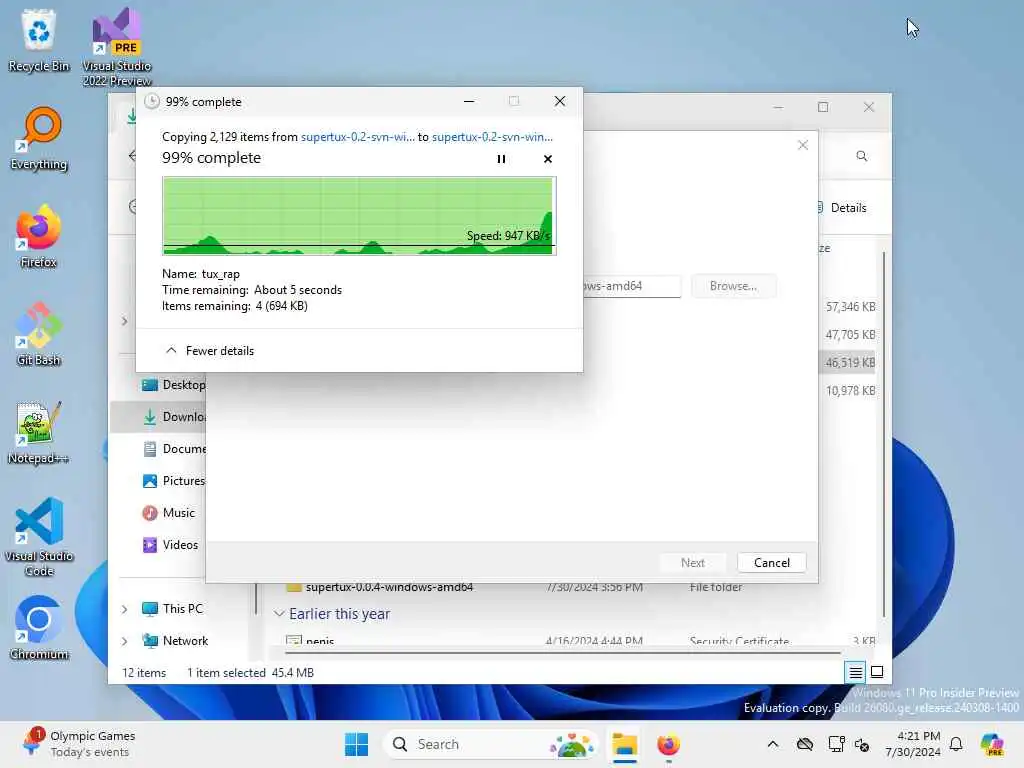Open the Olympic Games widget

tap(78, 744)
